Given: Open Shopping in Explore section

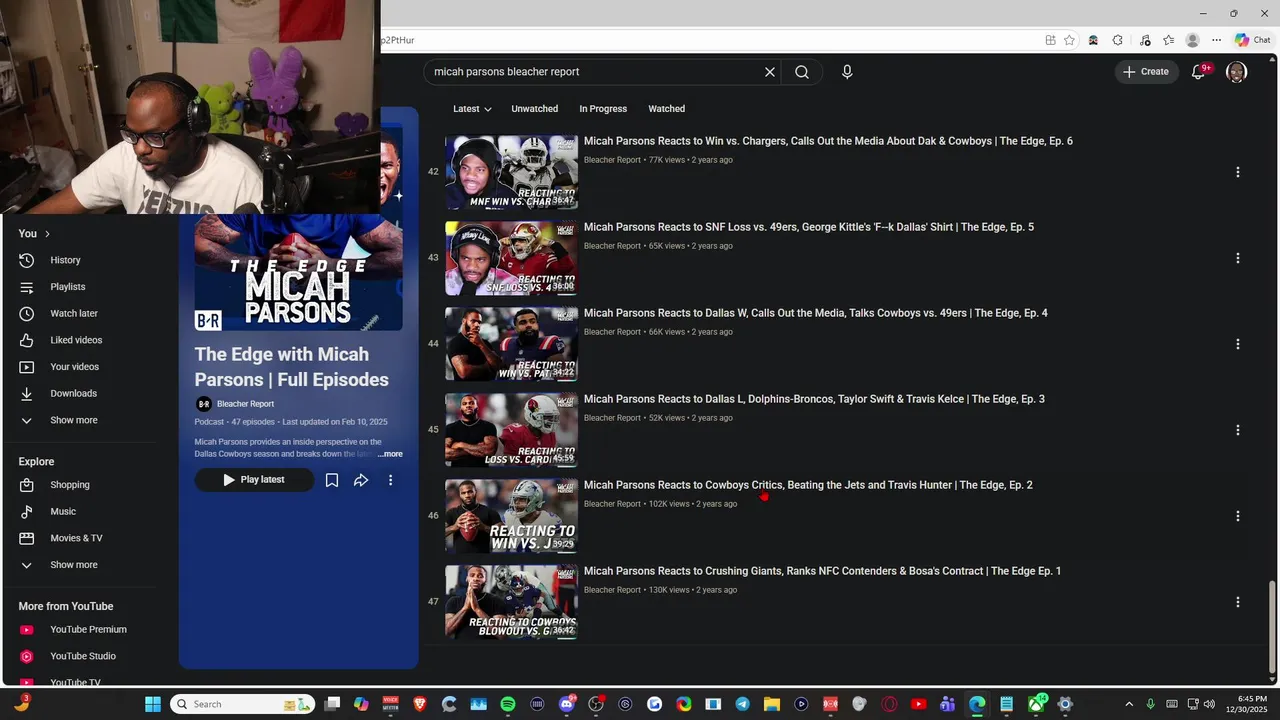Looking at the screenshot, I should (70, 485).
